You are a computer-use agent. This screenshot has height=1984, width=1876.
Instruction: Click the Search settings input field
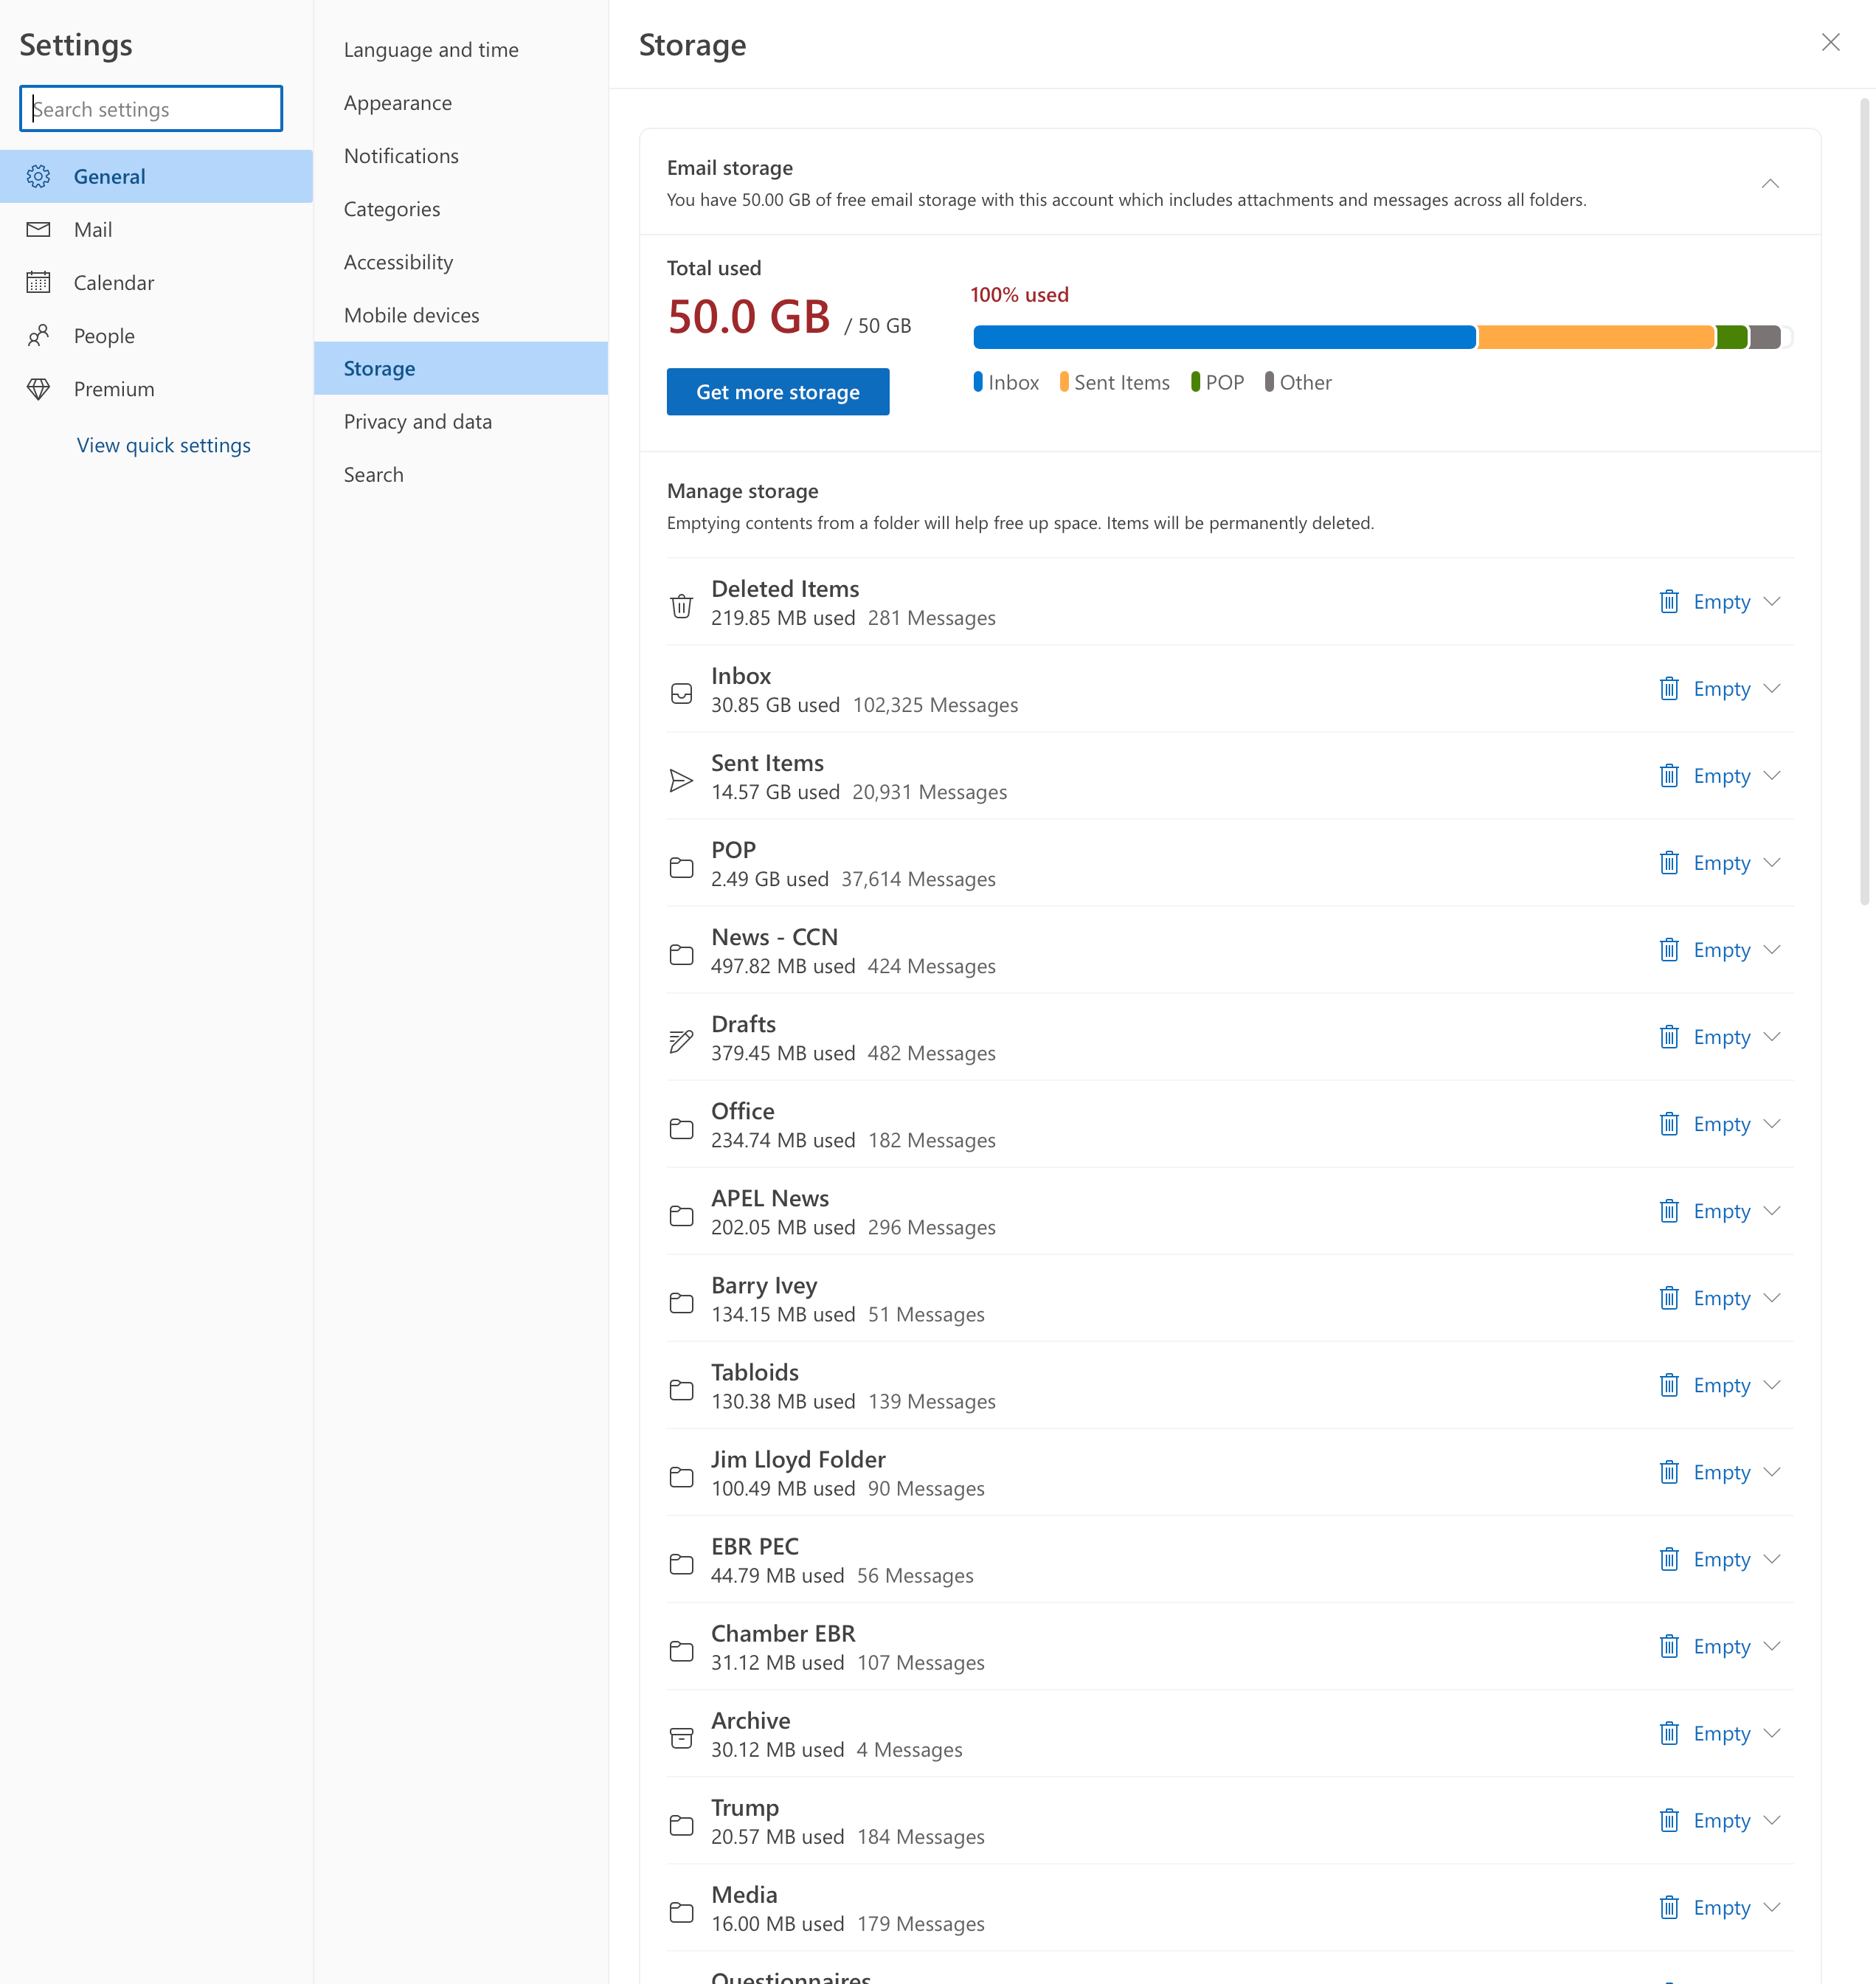(151, 108)
